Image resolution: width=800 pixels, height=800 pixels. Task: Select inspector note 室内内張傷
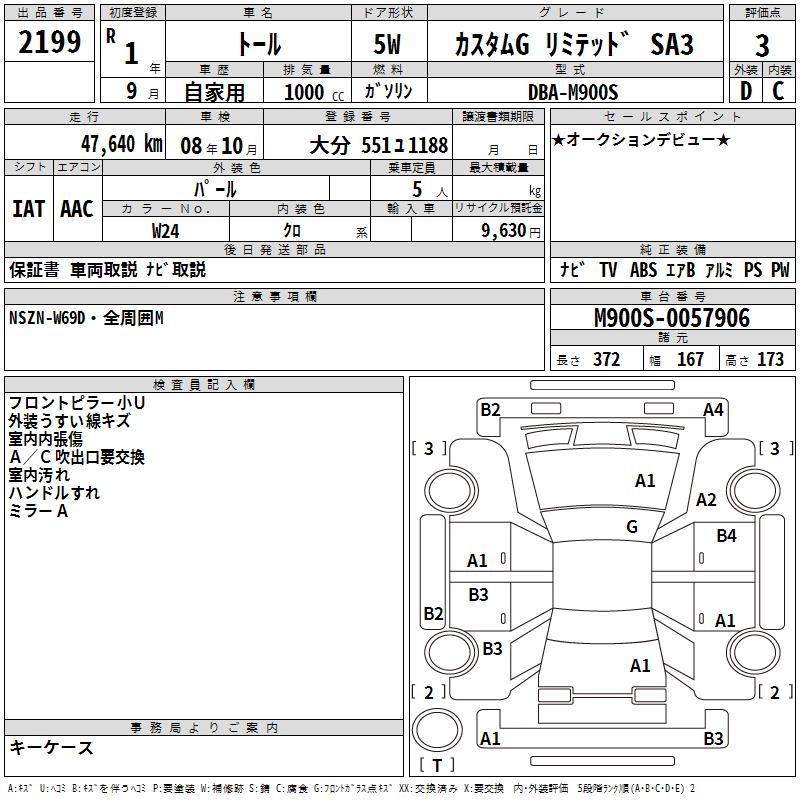(45, 439)
